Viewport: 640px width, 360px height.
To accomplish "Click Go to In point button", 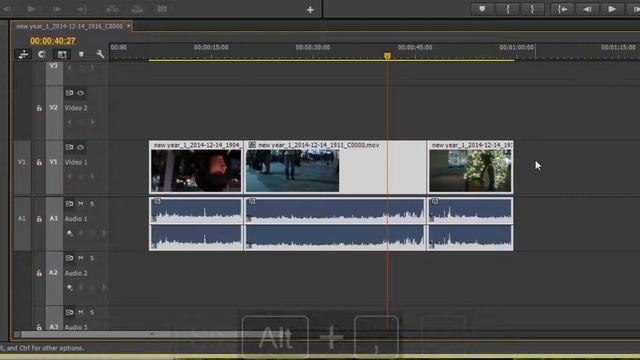I will (562, 9).
